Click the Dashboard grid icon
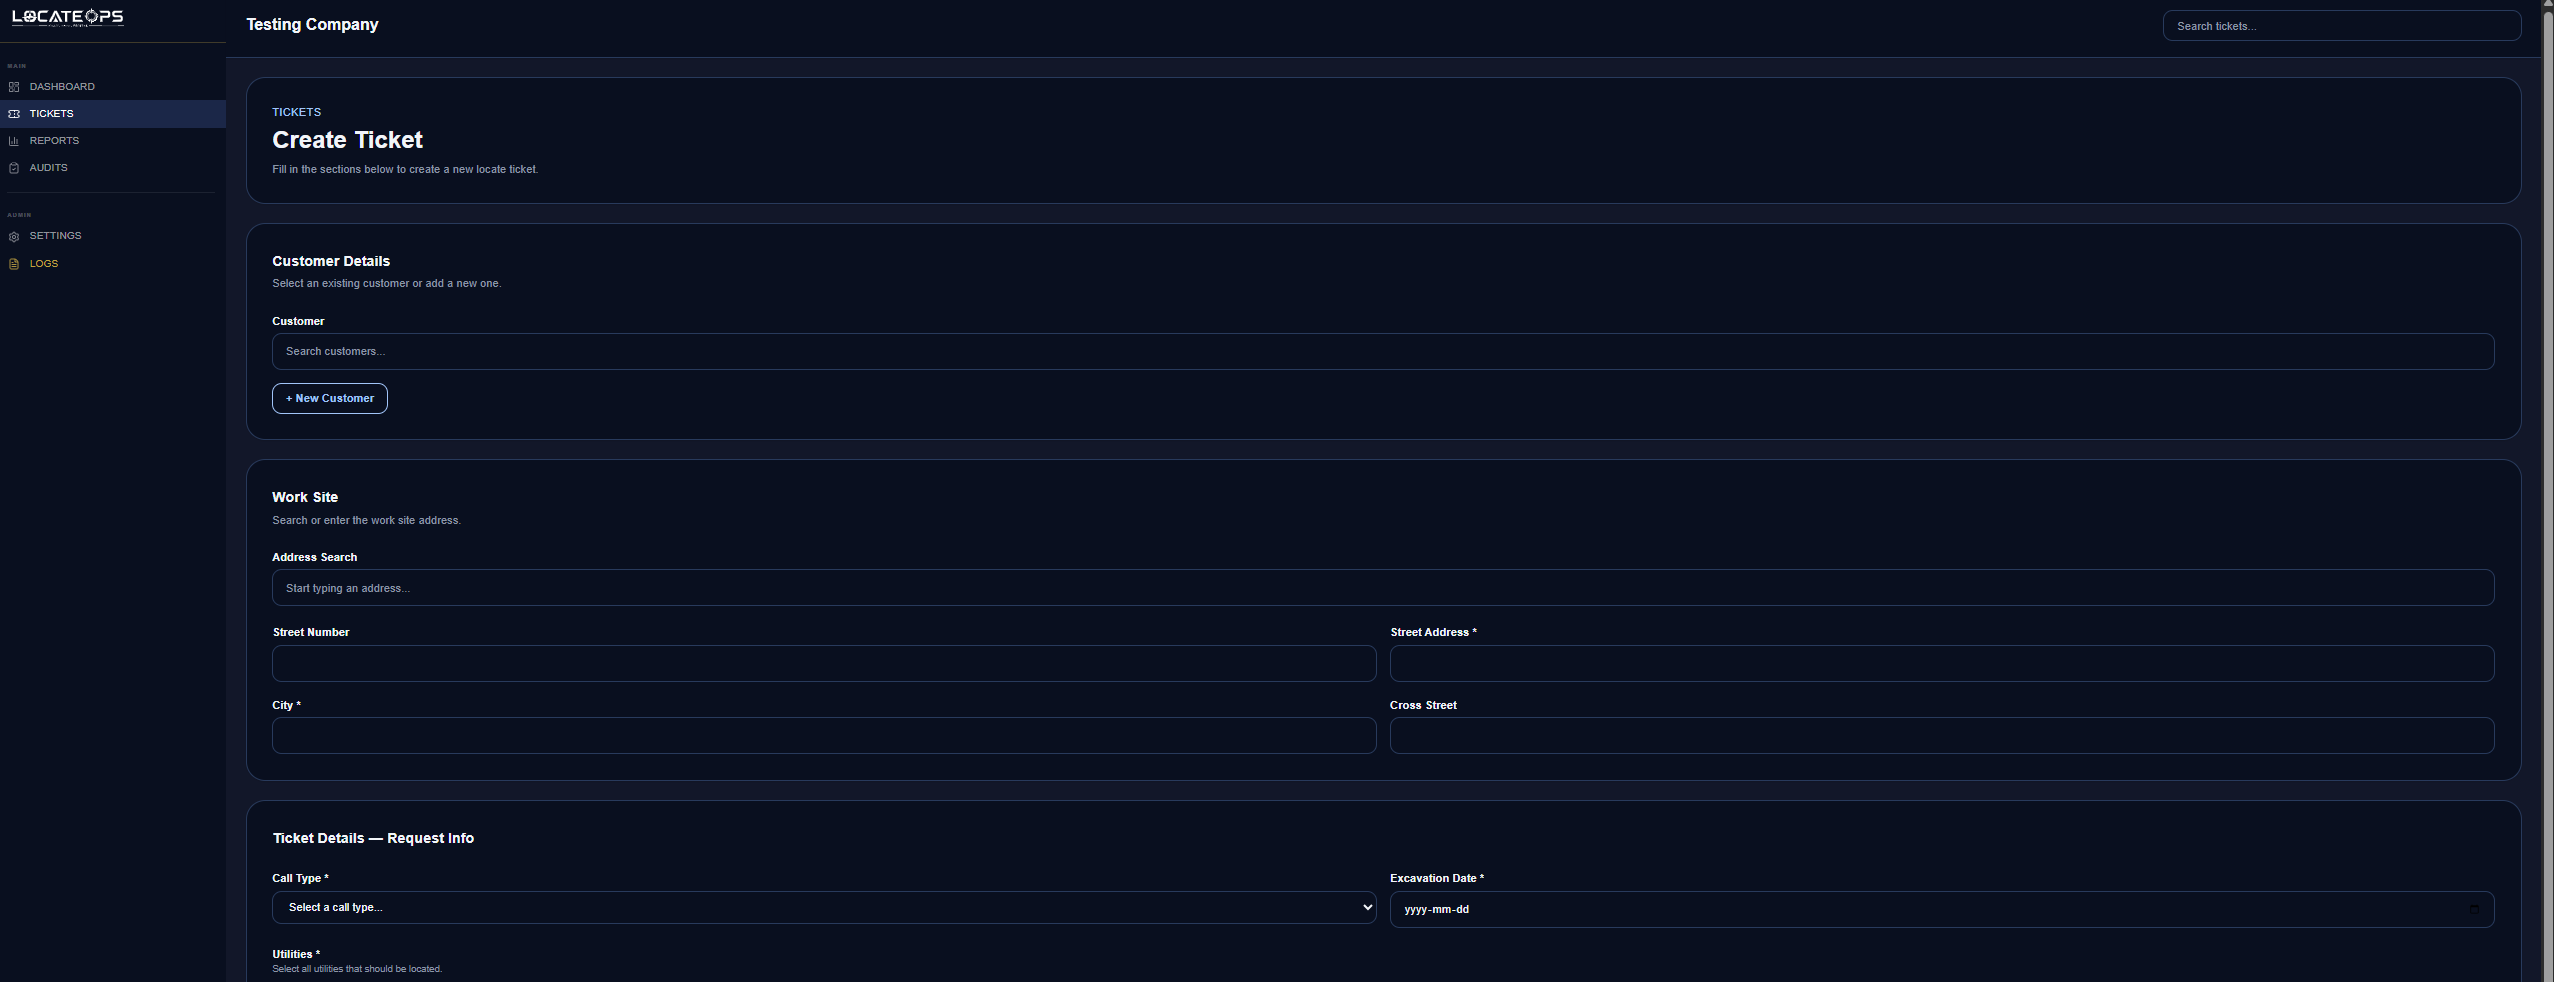The width and height of the screenshot is (2554, 982). (x=14, y=87)
